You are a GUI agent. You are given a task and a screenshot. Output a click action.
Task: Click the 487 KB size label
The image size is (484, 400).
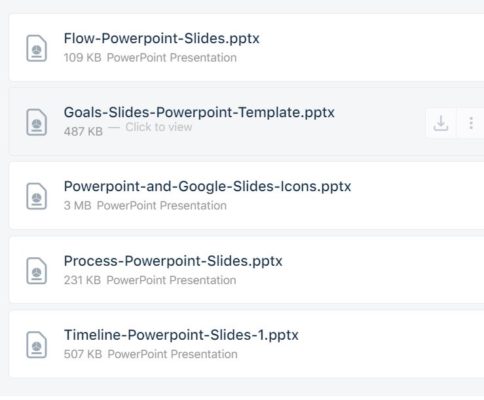(x=83, y=132)
